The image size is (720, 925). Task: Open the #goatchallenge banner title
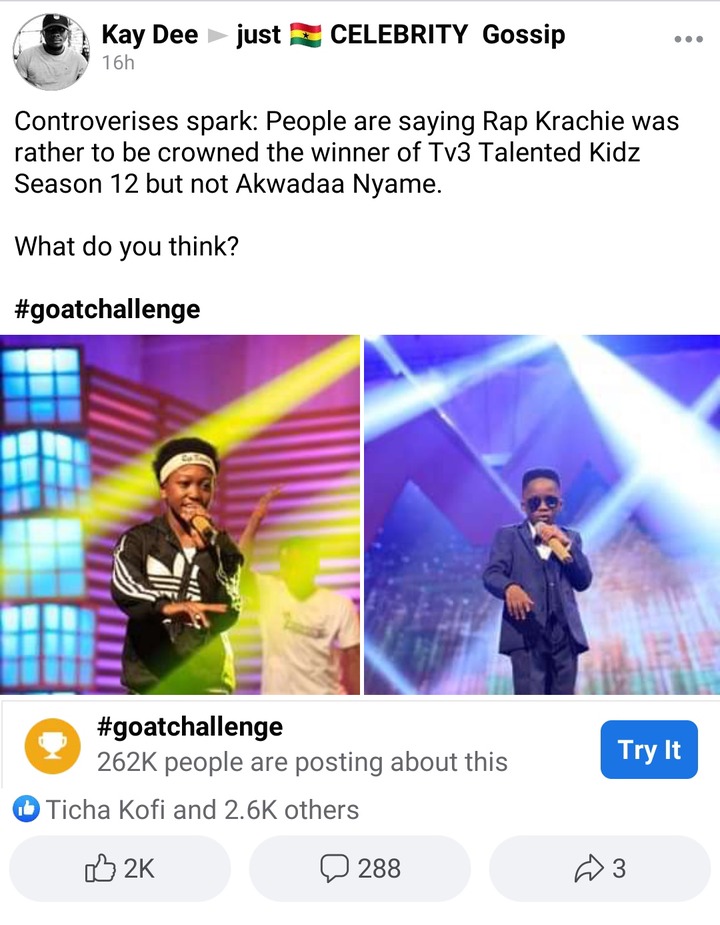click(190, 727)
